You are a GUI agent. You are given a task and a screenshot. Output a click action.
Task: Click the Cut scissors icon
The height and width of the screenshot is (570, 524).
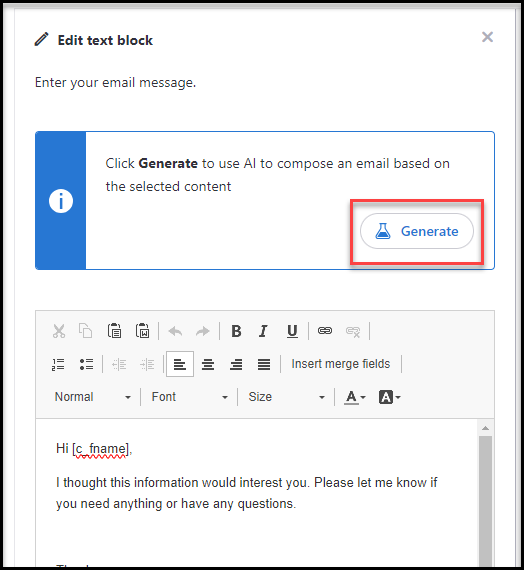[59, 331]
